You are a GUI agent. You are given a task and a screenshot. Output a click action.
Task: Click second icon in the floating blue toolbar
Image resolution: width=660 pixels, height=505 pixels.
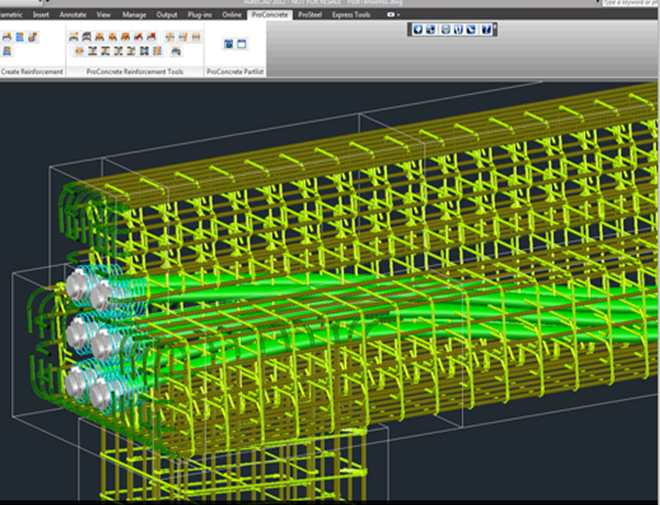431,29
